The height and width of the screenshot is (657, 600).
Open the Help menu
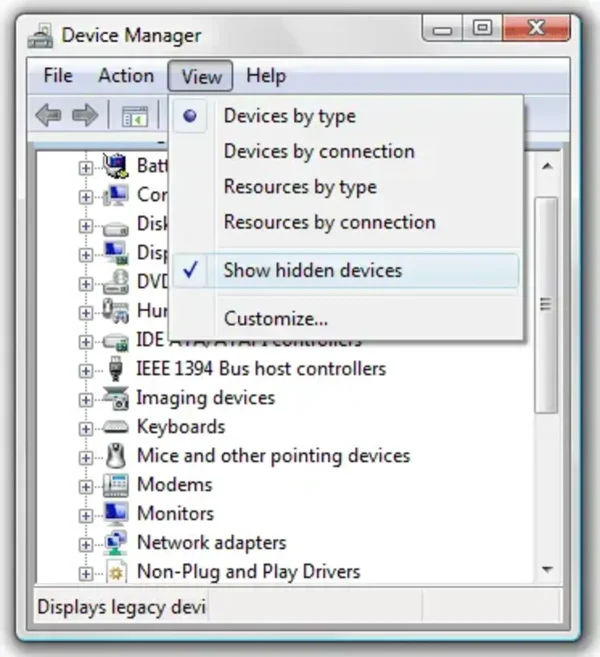click(x=266, y=76)
